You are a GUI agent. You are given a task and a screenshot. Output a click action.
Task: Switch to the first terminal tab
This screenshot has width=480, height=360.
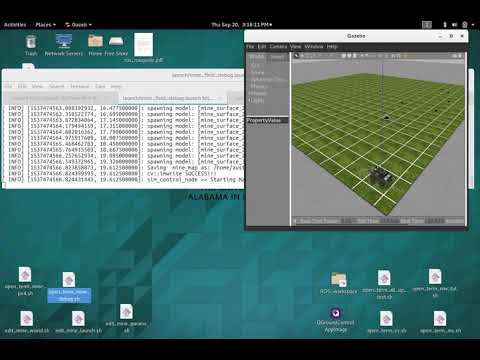[61, 98]
